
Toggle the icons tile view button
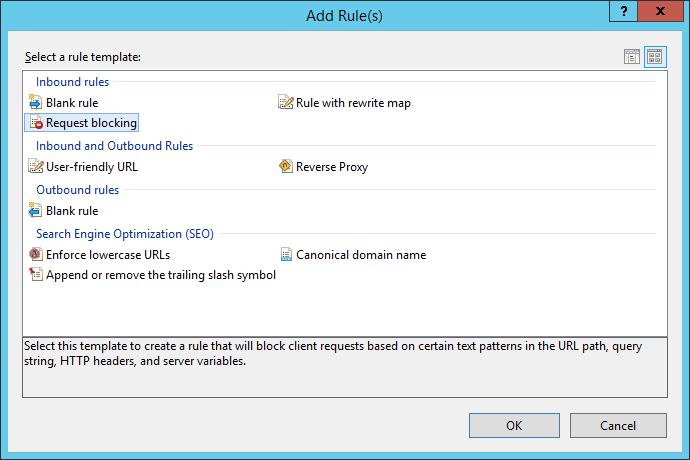(655, 57)
